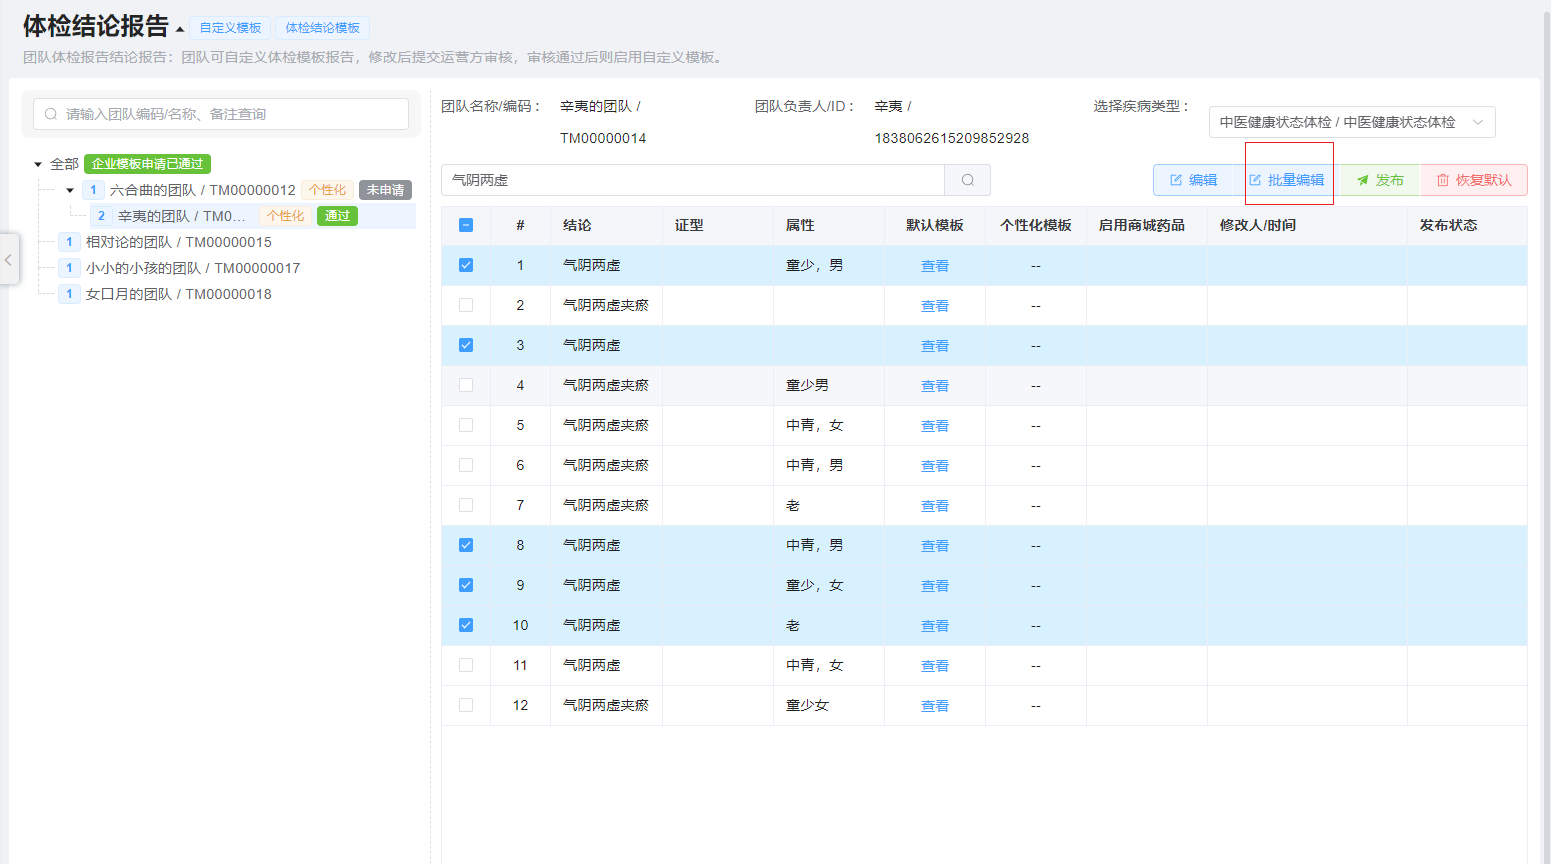This screenshot has height=864, width=1551.
Task: Open 查看 link in row 9
Action: 935,586
